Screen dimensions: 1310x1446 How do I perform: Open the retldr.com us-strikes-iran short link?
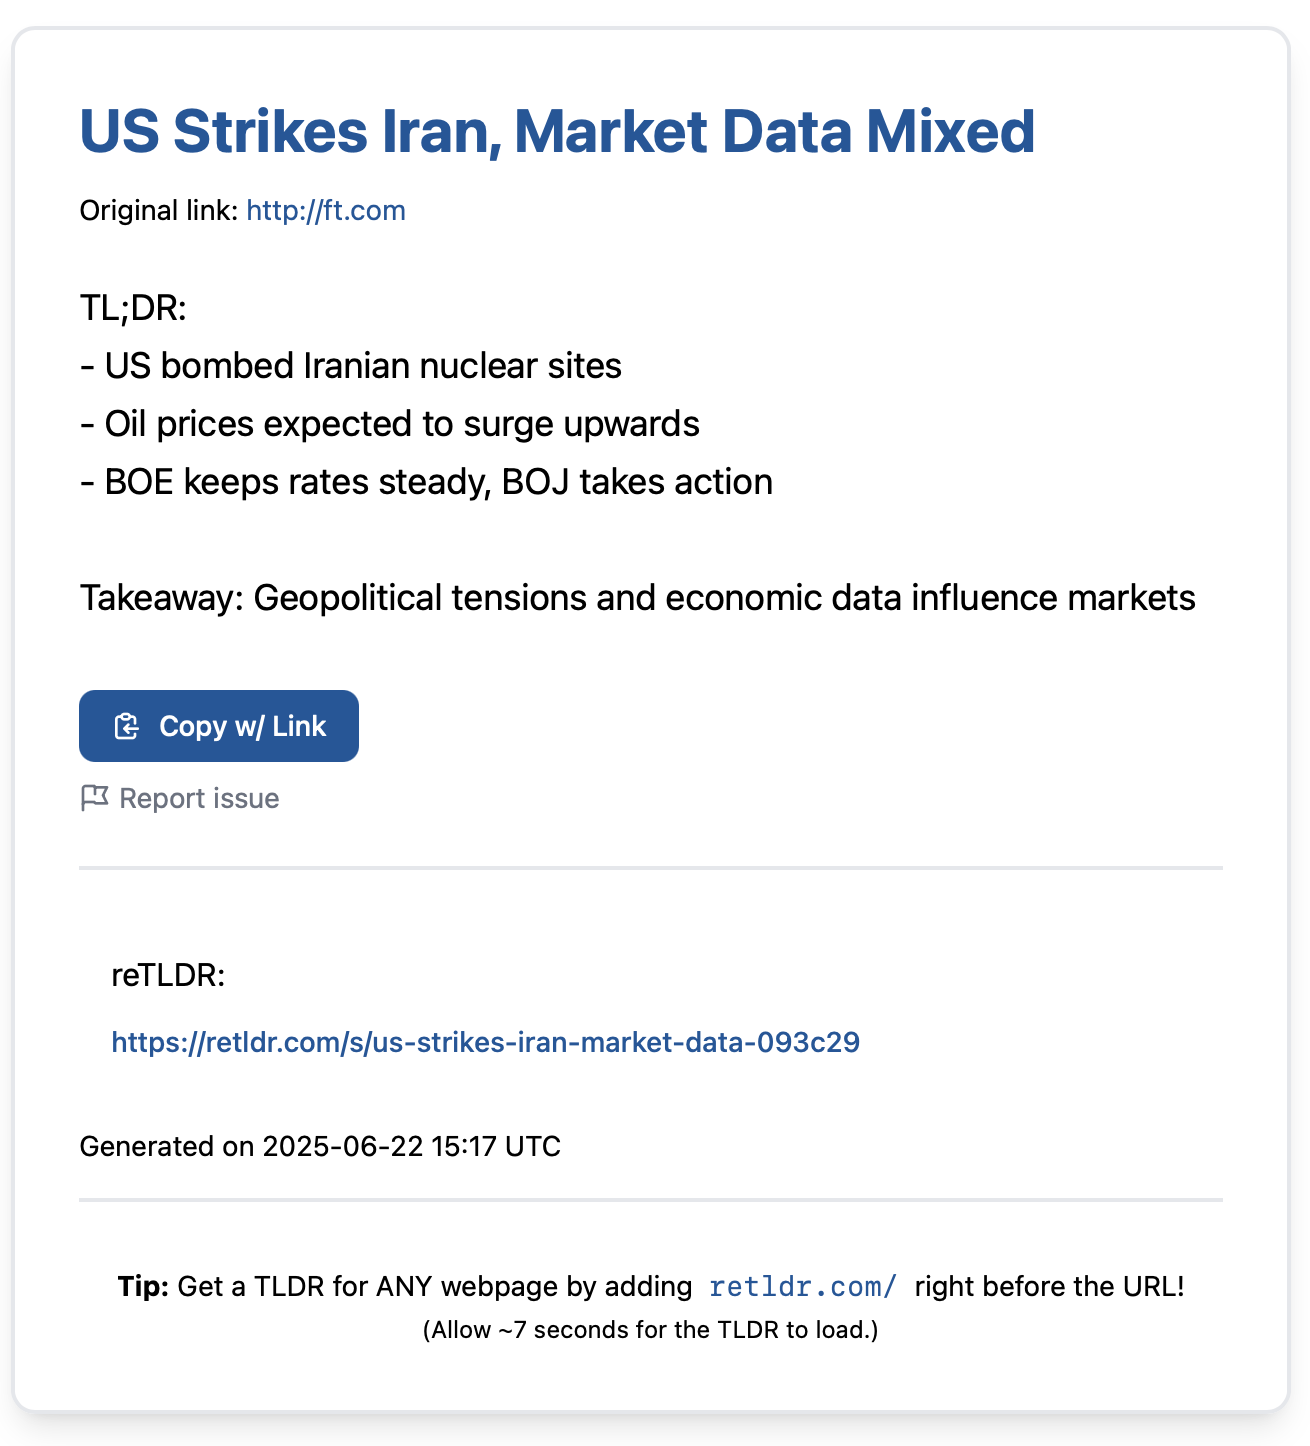pos(485,1042)
